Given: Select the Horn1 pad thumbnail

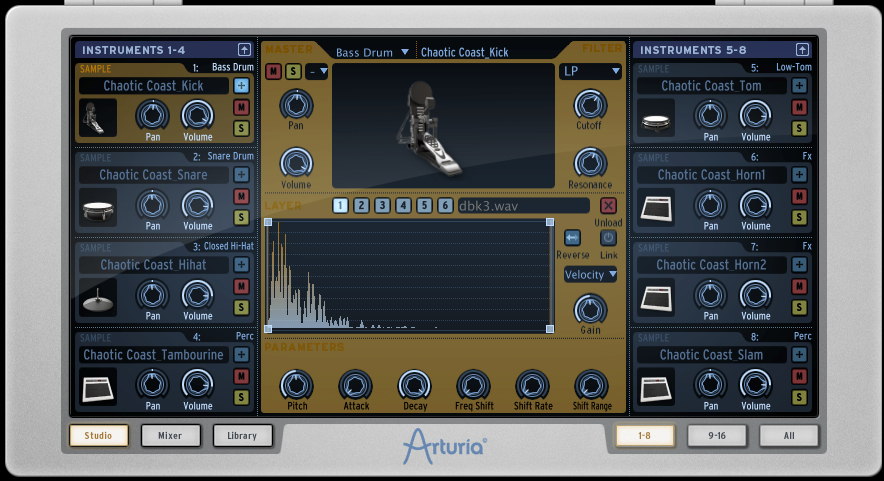Looking at the screenshot, I should tap(656, 208).
